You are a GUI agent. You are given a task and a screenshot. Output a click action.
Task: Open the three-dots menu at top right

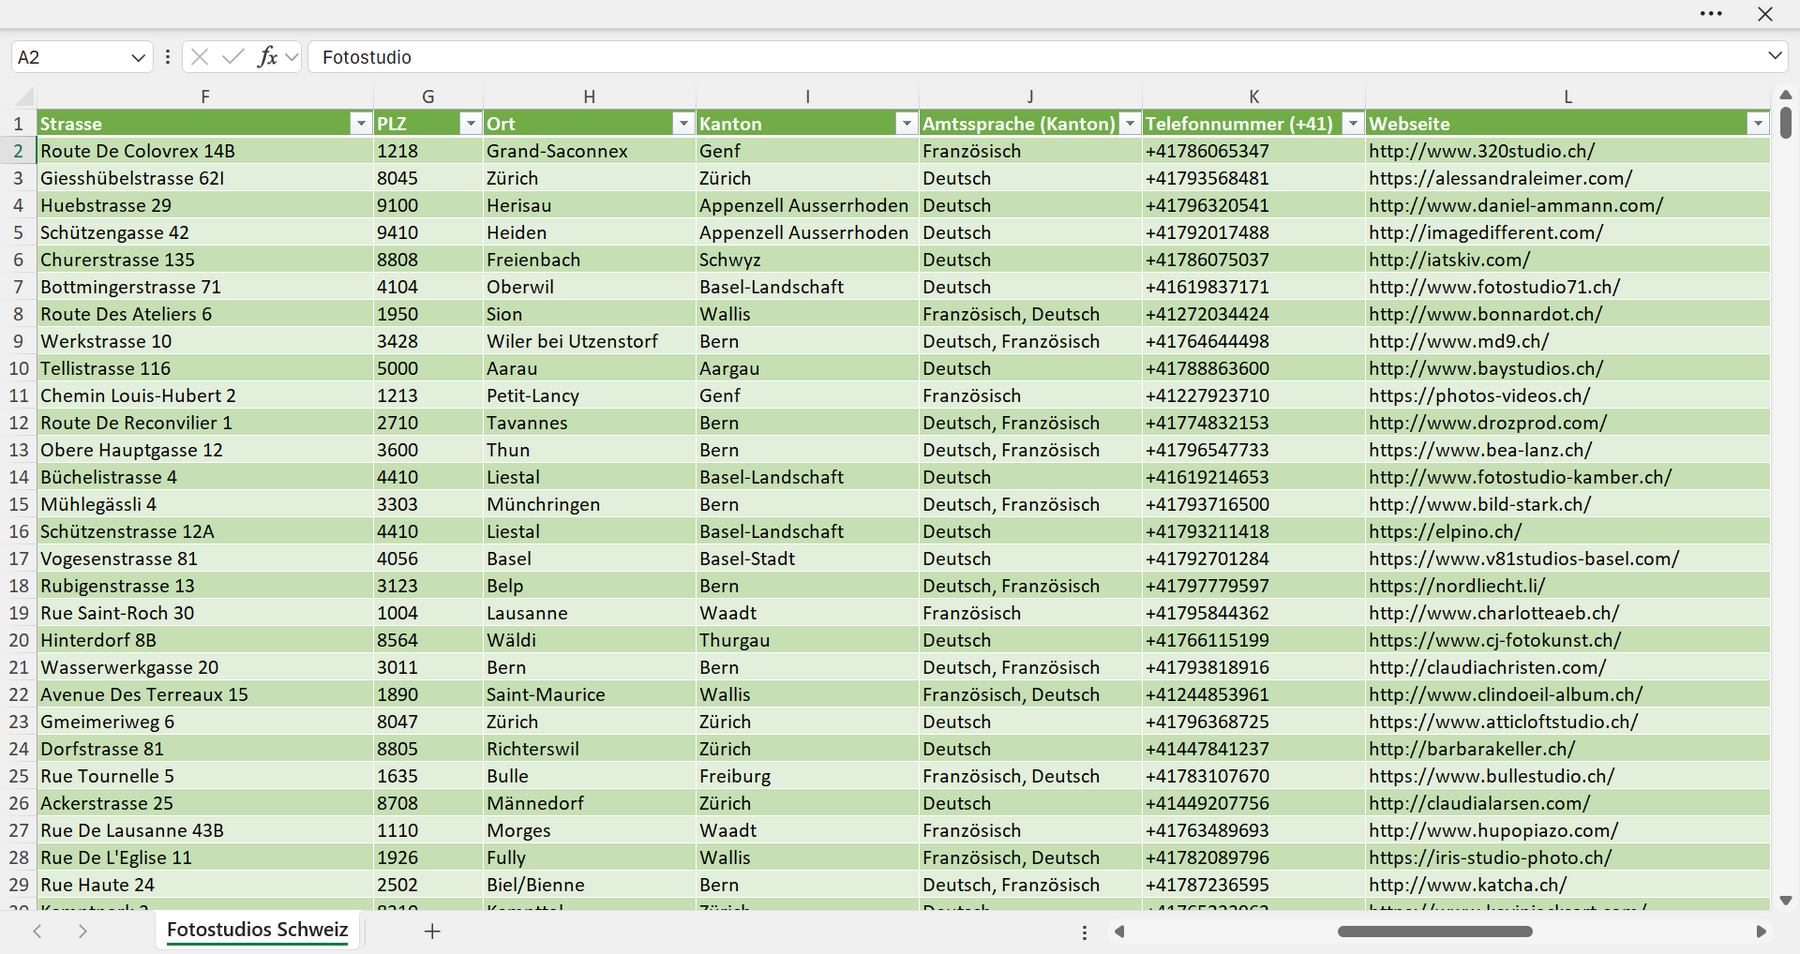pos(1711,14)
